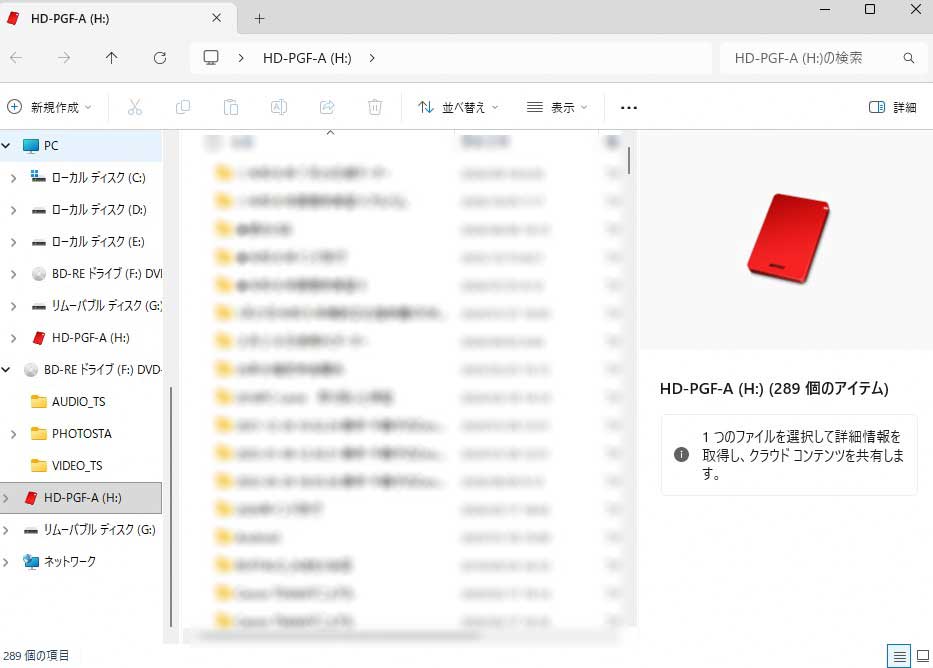Viewport: 933px width, 668px height.
Task: Refresh the current folder view
Action: coord(159,58)
